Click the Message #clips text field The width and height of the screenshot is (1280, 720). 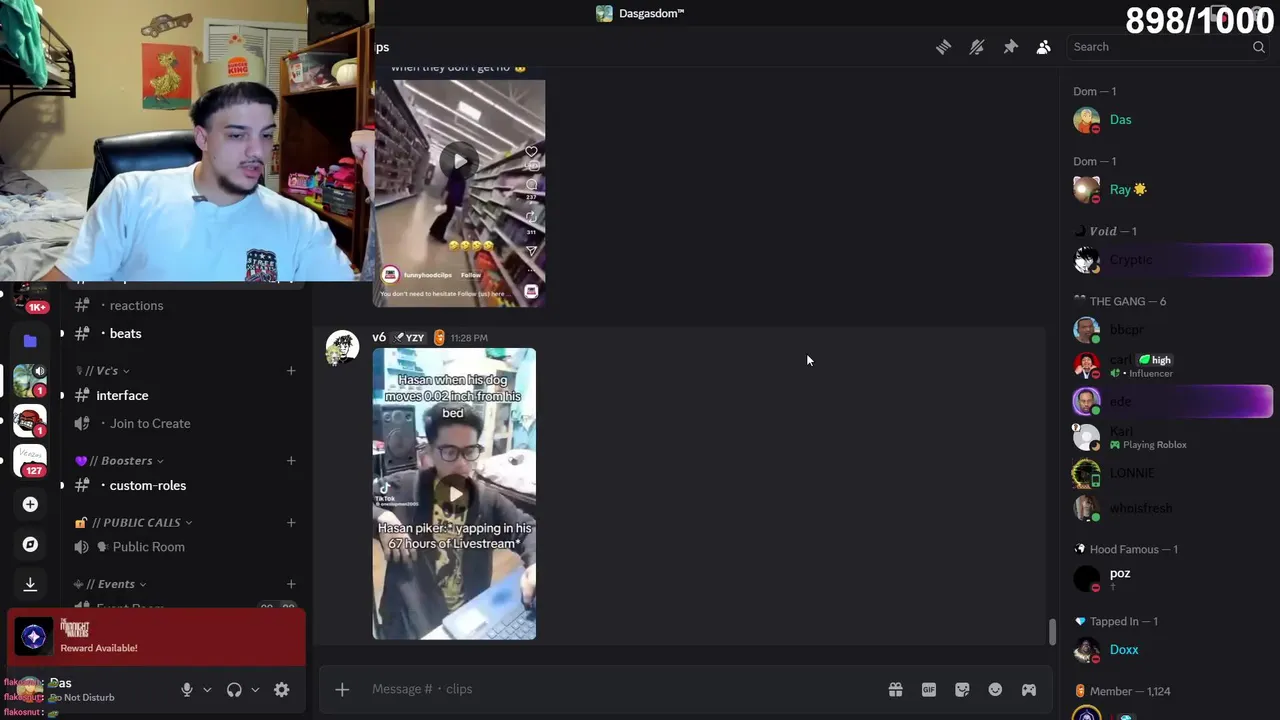click(x=620, y=689)
